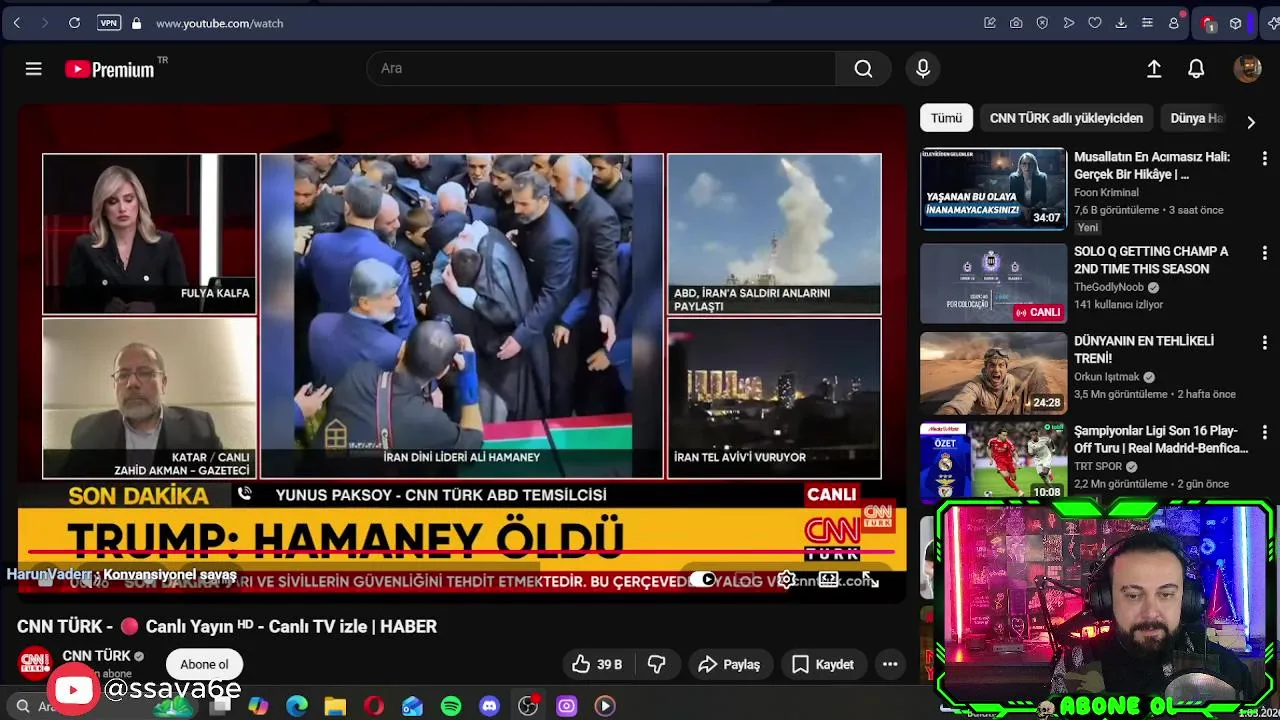
Task: Click the send/flow arrow toolbar icon
Action: [x=1068, y=23]
